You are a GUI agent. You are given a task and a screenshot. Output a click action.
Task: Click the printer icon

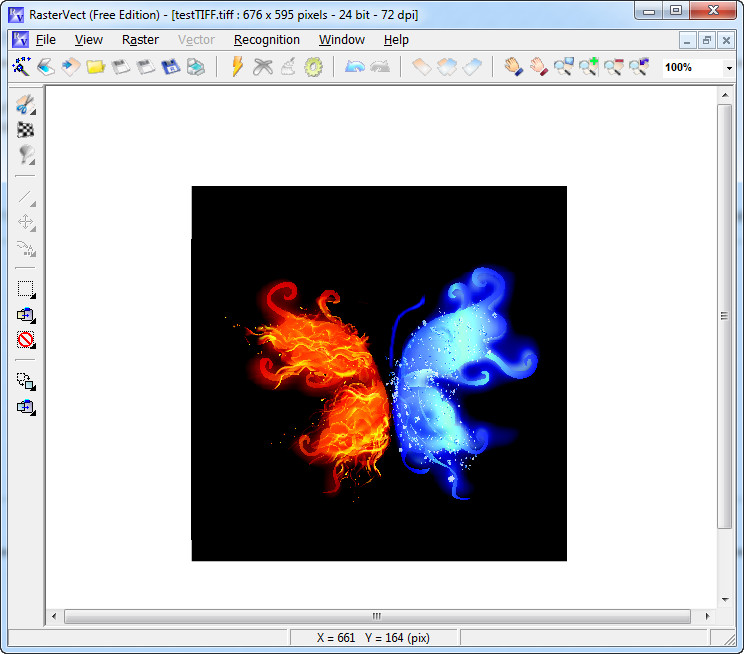[x=195, y=67]
